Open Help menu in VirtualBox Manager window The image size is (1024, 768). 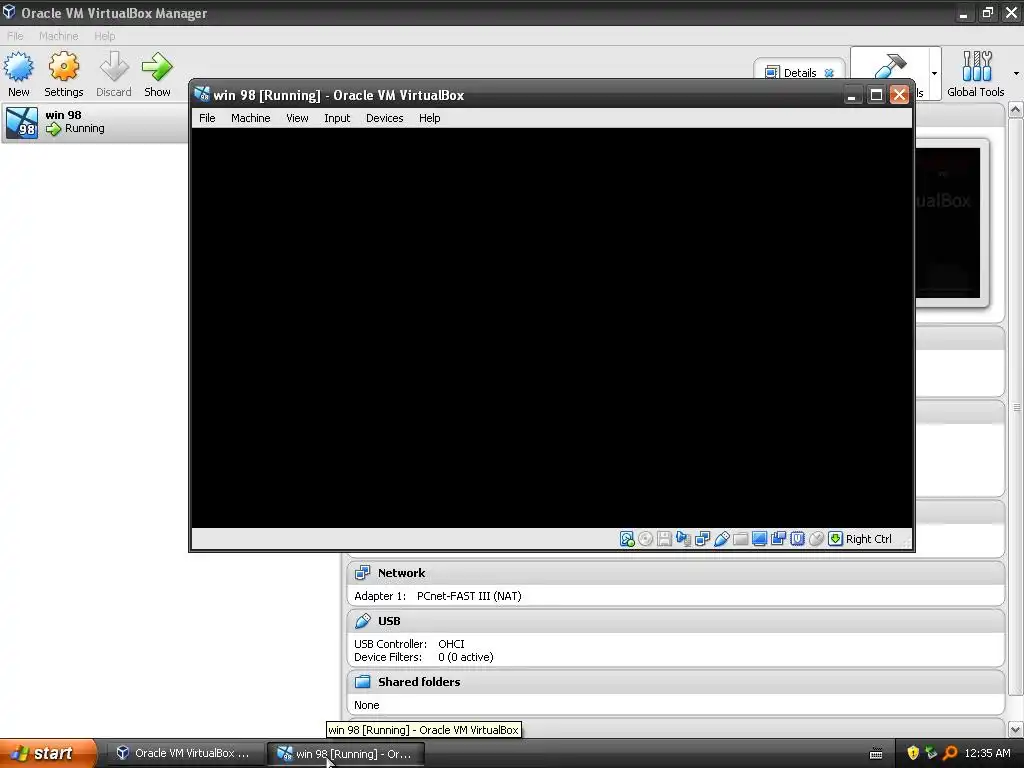(104, 36)
